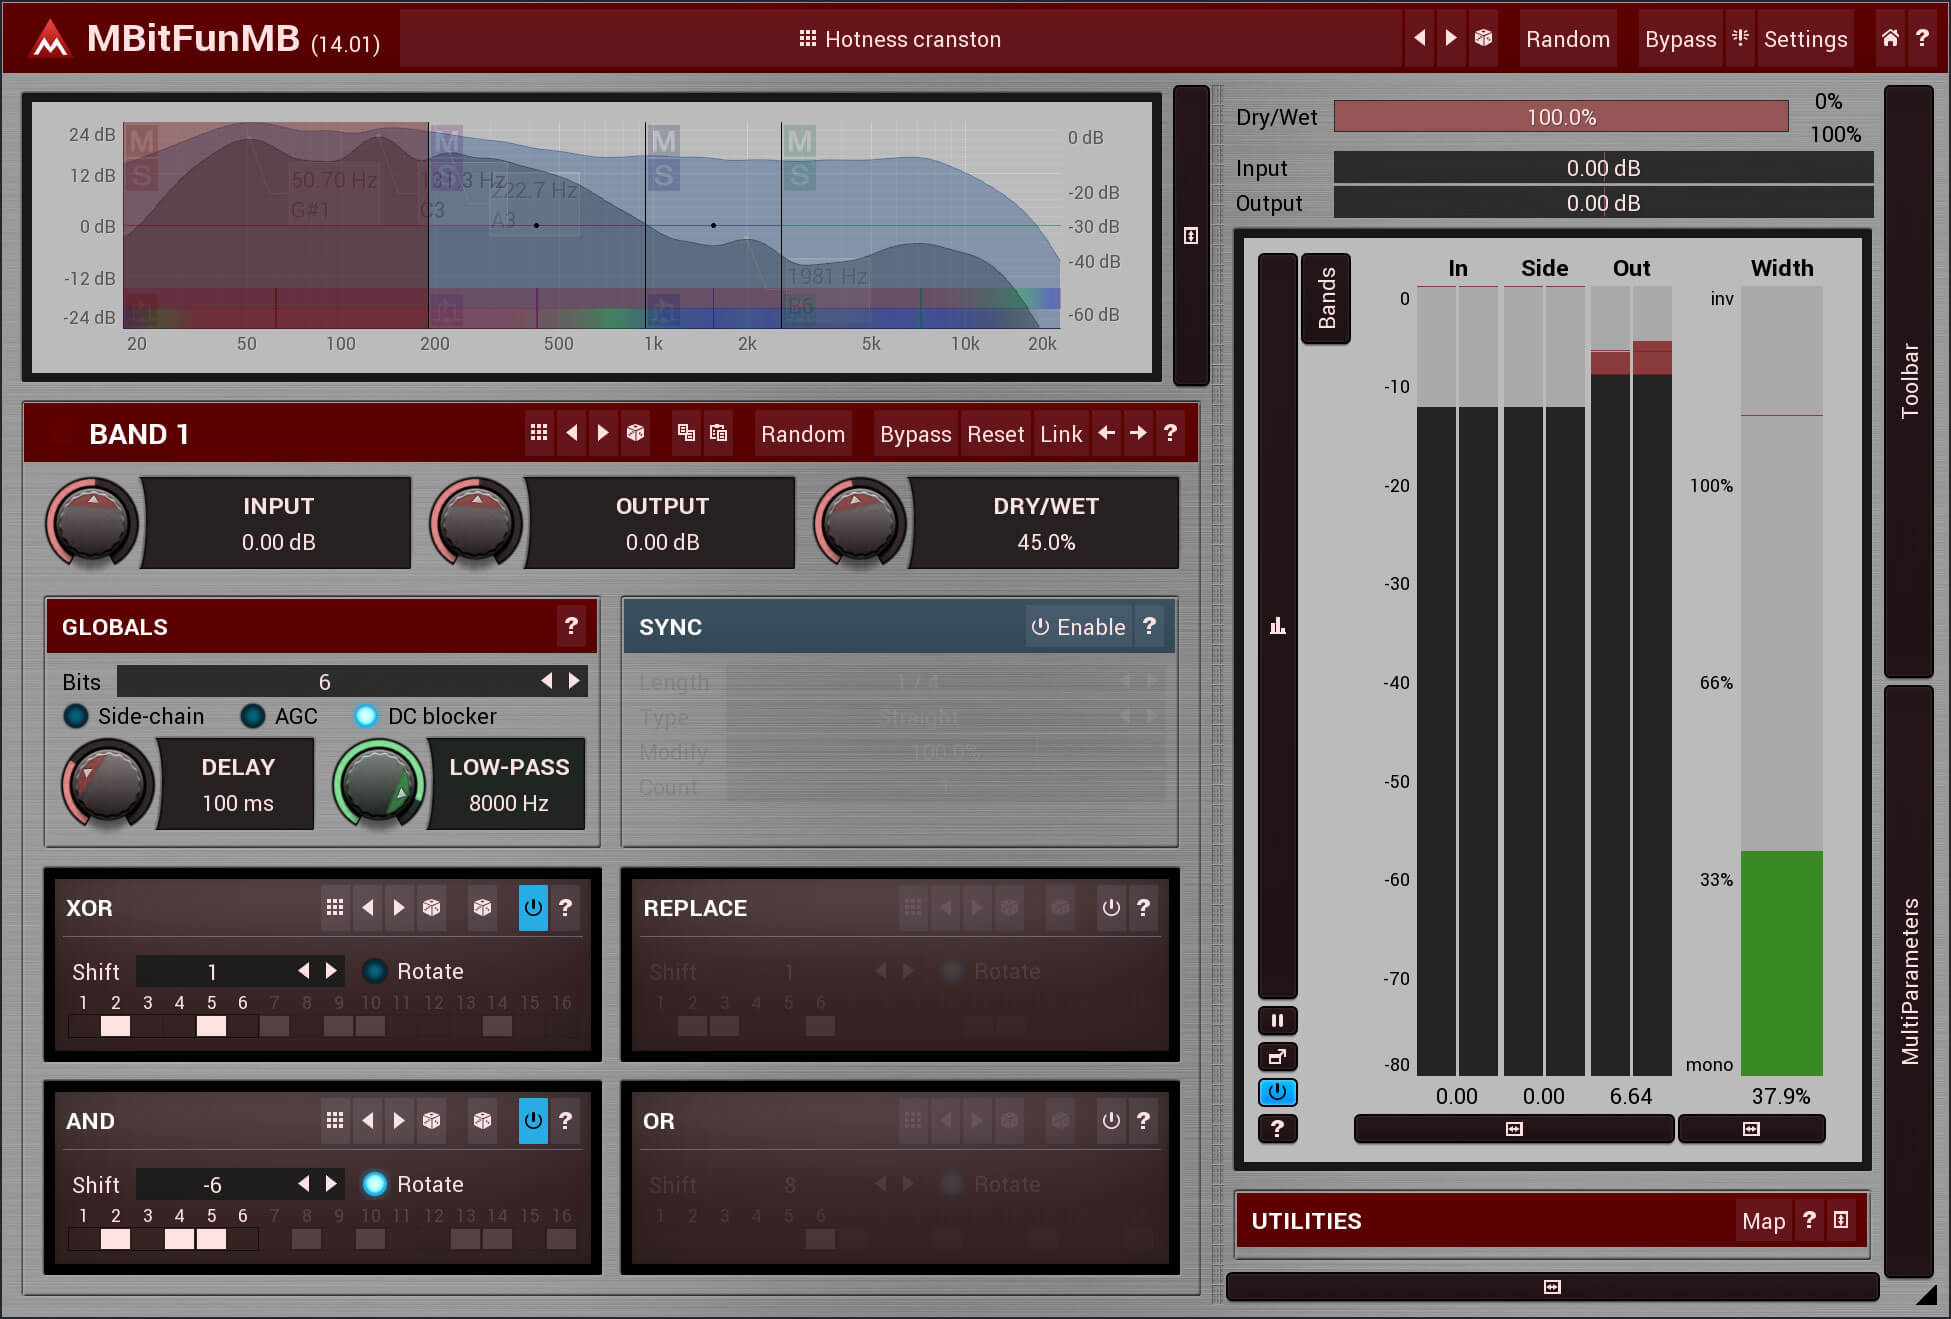Adjust global Dry/Wet slider

tap(1561, 117)
